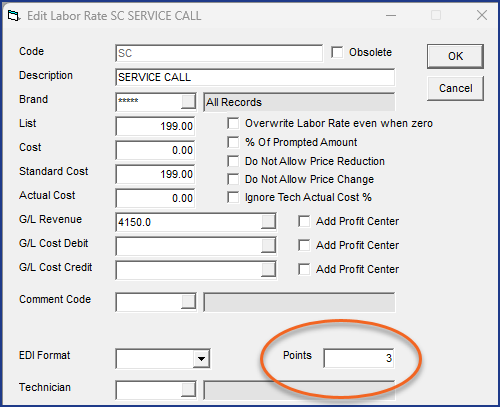The image size is (500, 407).
Task: Select the List price field
Action: (155, 126)
